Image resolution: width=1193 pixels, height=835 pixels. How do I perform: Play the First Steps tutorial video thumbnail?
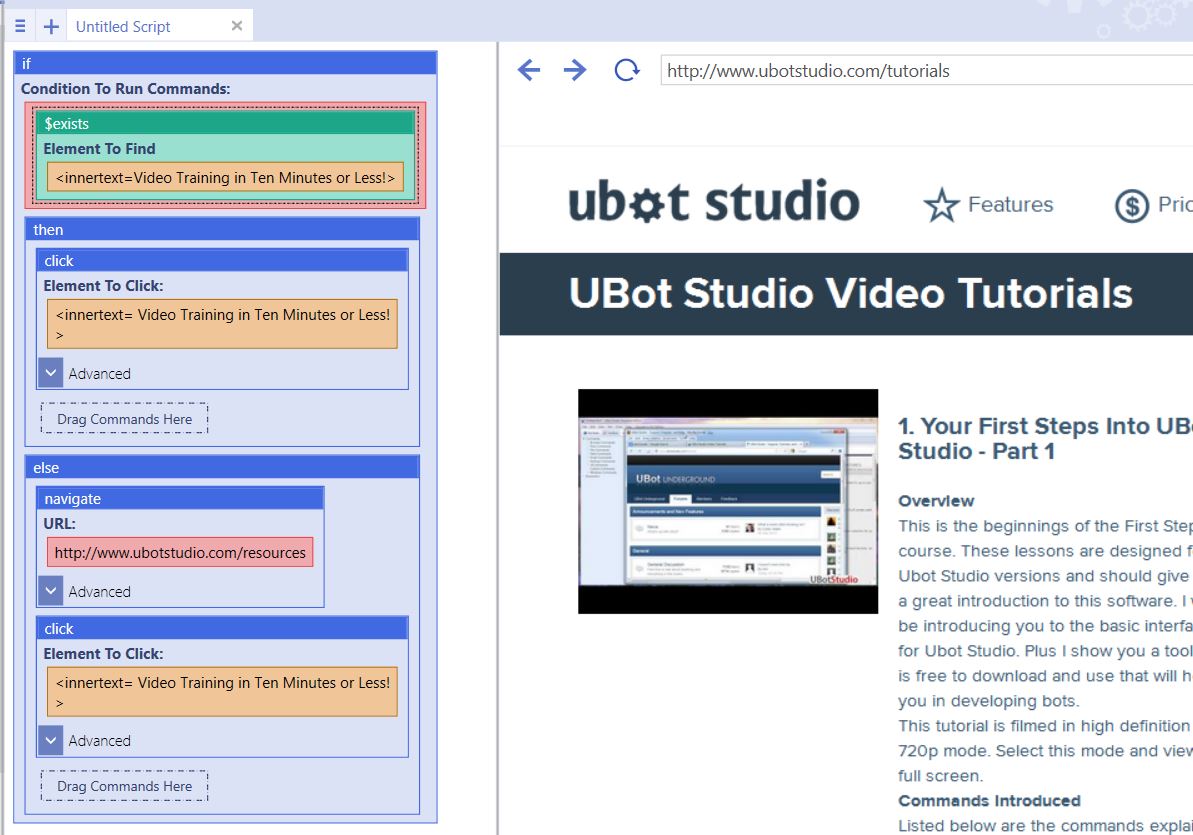coord(728,502)
